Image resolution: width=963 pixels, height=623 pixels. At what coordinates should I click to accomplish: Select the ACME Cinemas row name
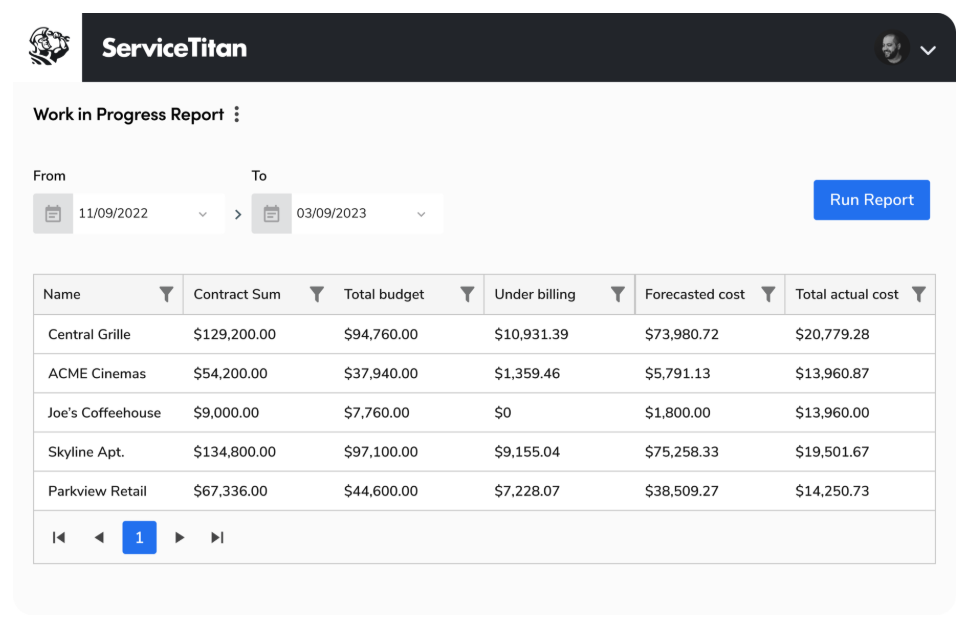pyautogui.click(x=97, y=374)
